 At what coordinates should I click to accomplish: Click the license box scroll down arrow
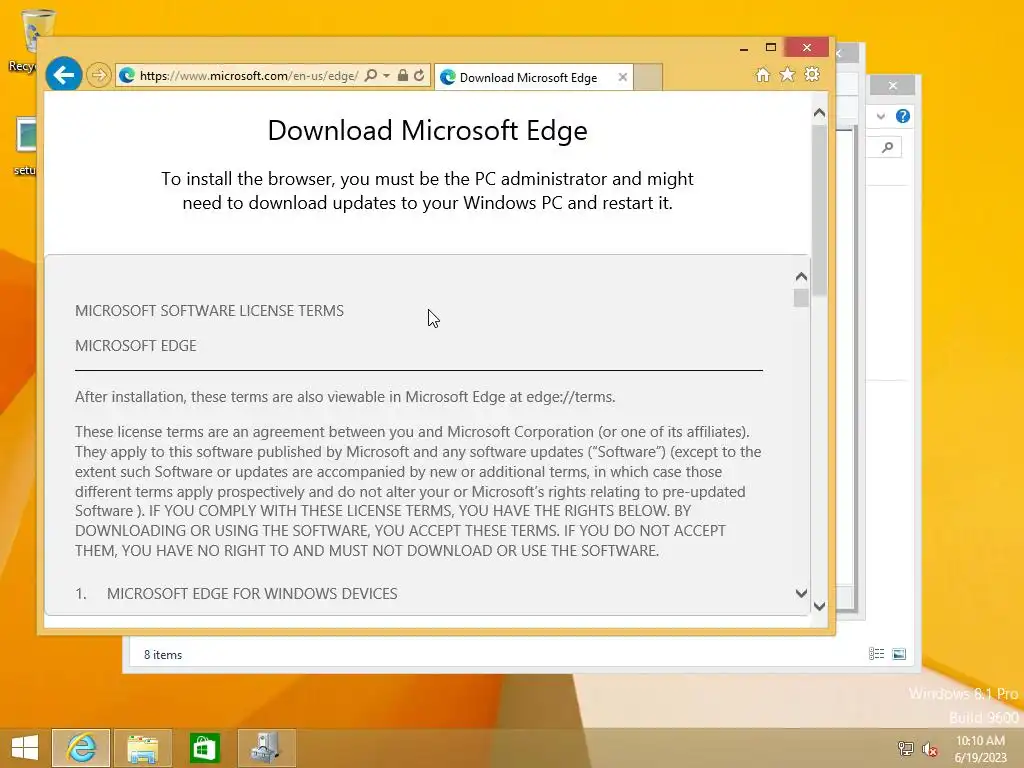801,593
